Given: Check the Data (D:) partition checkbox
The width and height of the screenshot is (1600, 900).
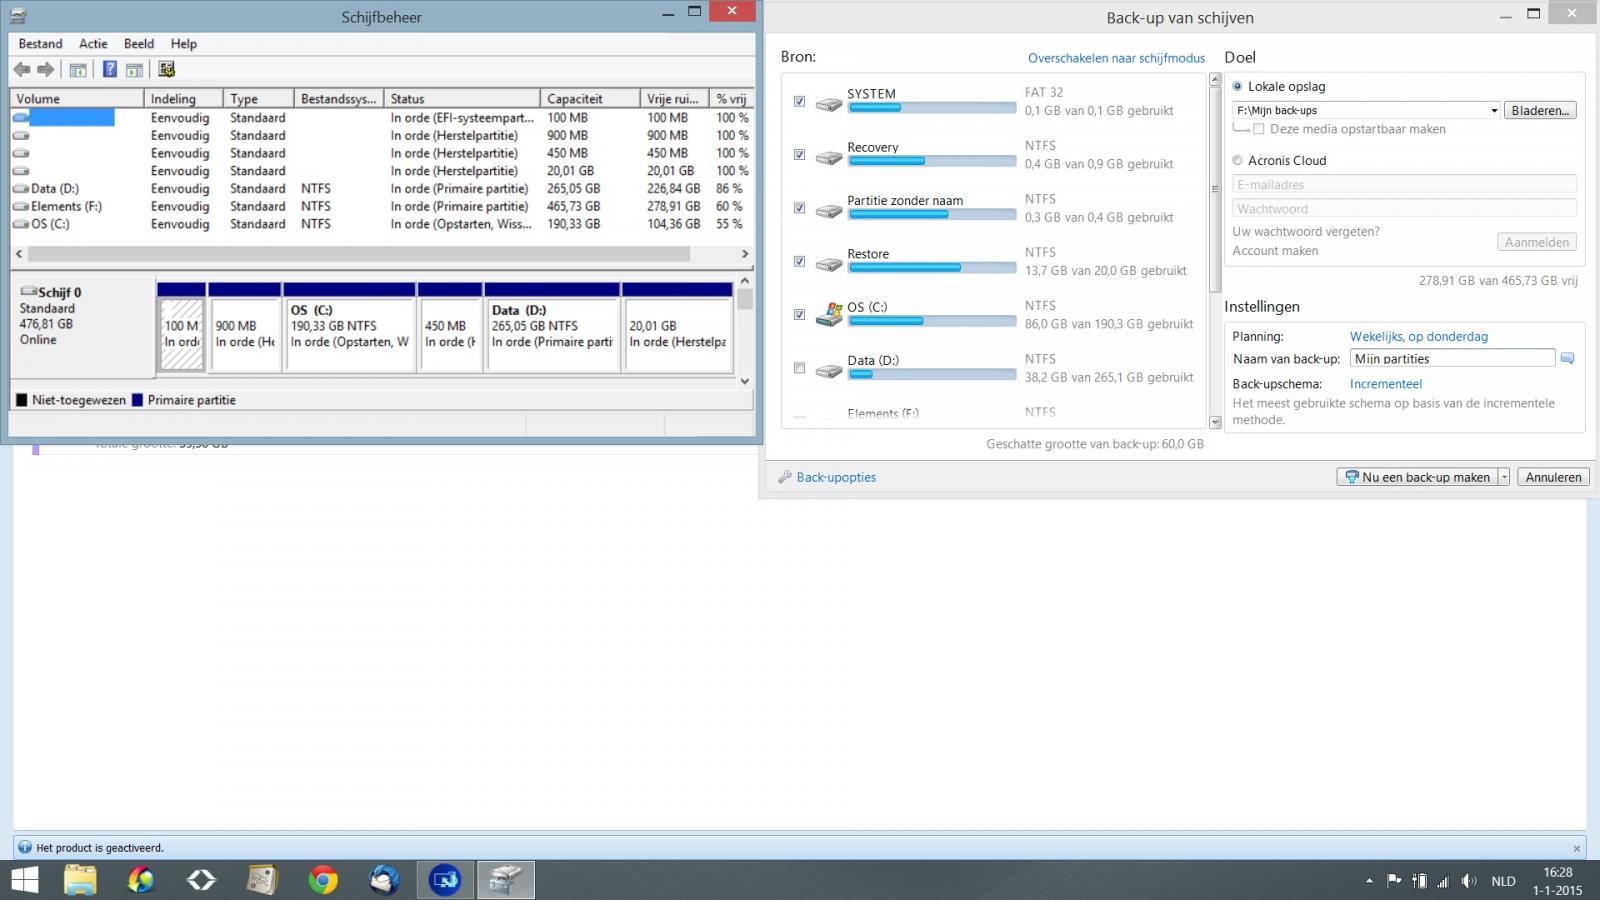Looking at the screenshot, I should click(799, 368).
